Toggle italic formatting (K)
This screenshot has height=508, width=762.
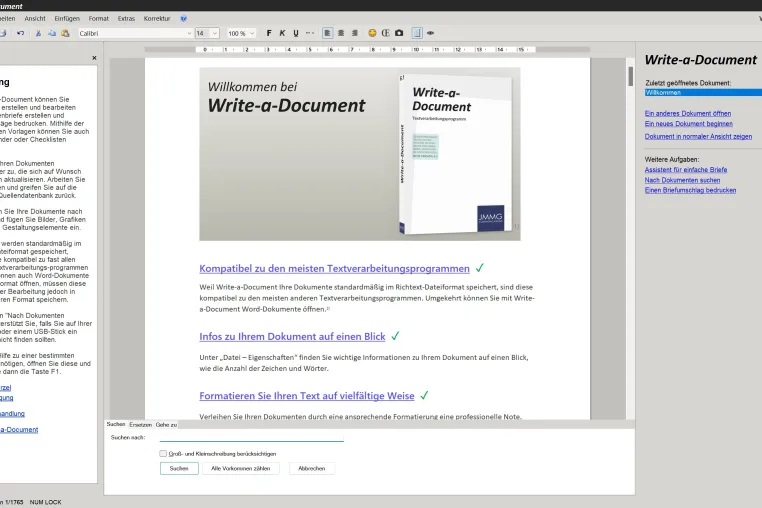pos(282,33)
